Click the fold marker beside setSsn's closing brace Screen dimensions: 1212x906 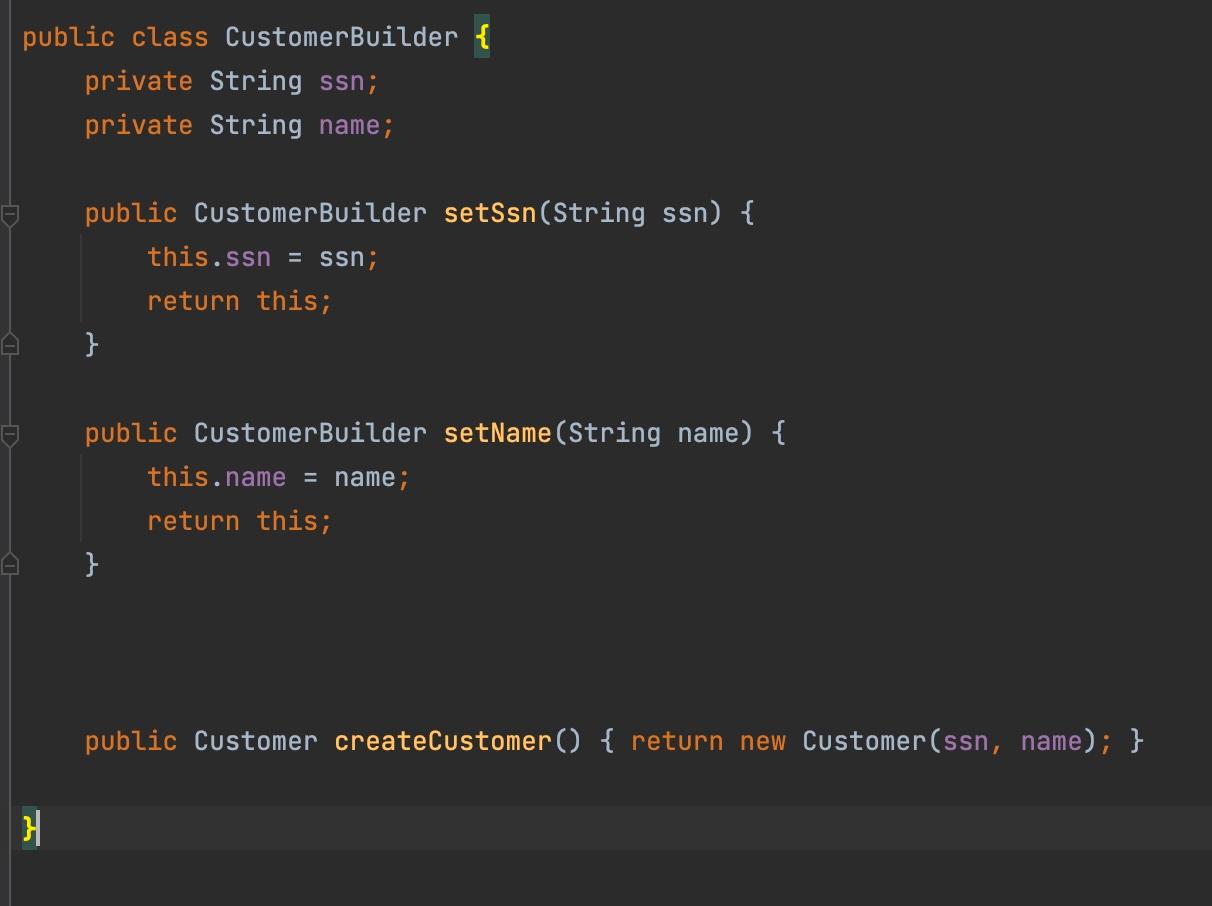coord(10,343)
